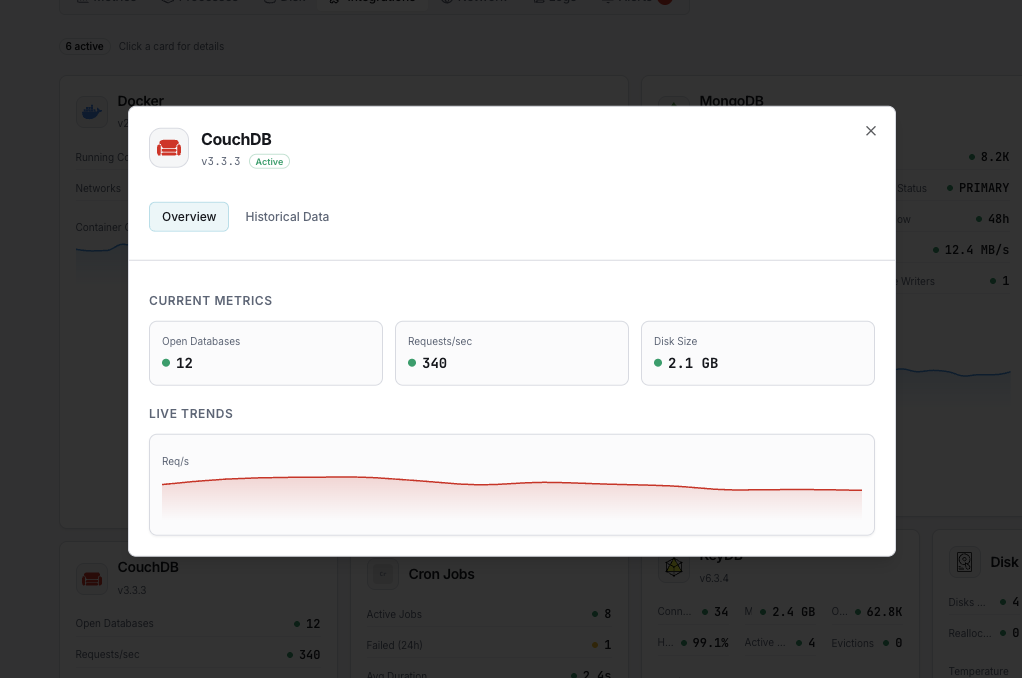The width and height of the screenshot is (1022, 678).
Task: Select the Docker whale icon
Action: 92,111
